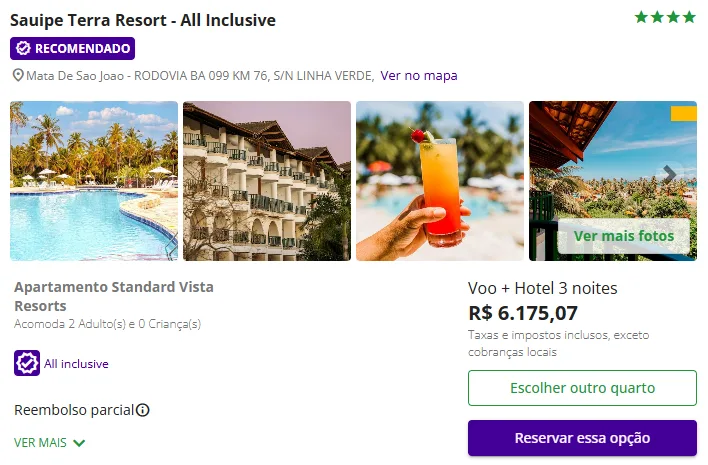
Task: Select the Apartamento Standard Vista Resorts room name
Action: 114,296
